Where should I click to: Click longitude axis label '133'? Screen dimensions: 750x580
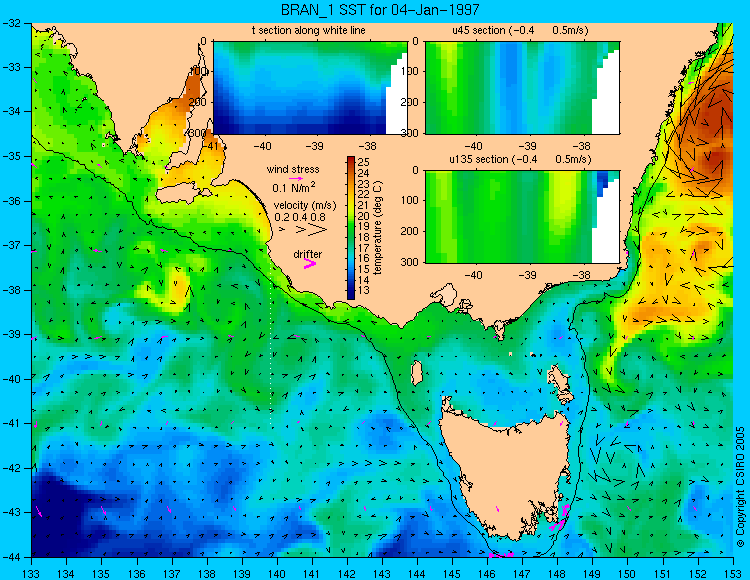pyautogui.click(x=32, y=574)
